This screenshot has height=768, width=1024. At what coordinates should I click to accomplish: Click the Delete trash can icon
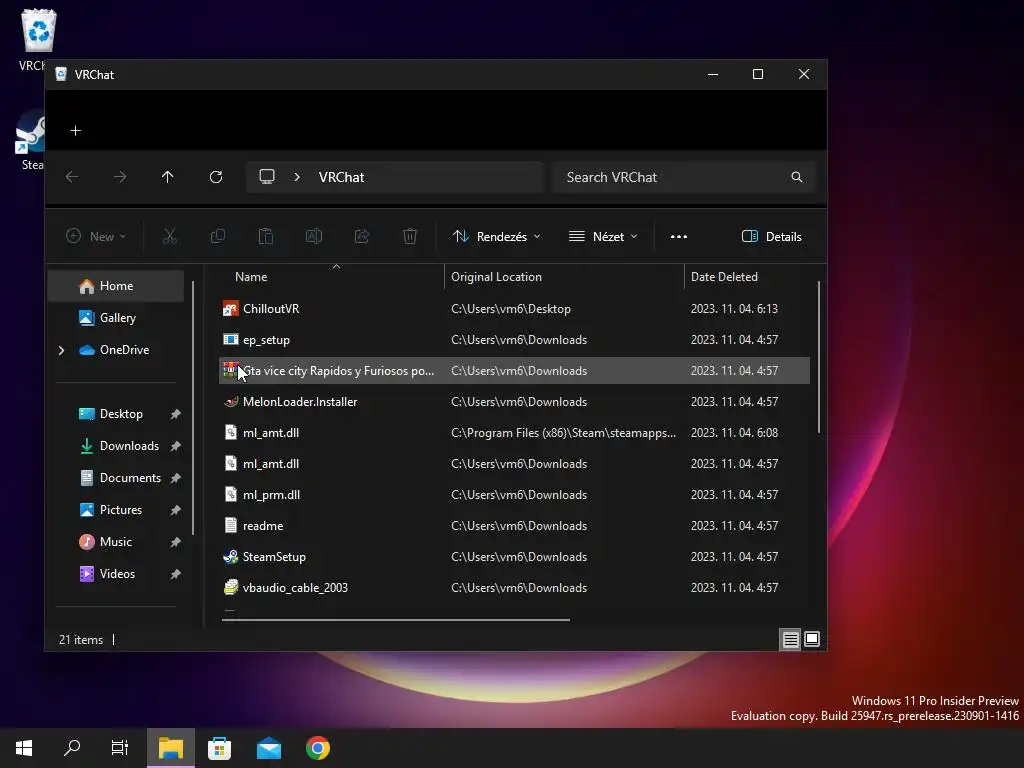click(409, 236)
